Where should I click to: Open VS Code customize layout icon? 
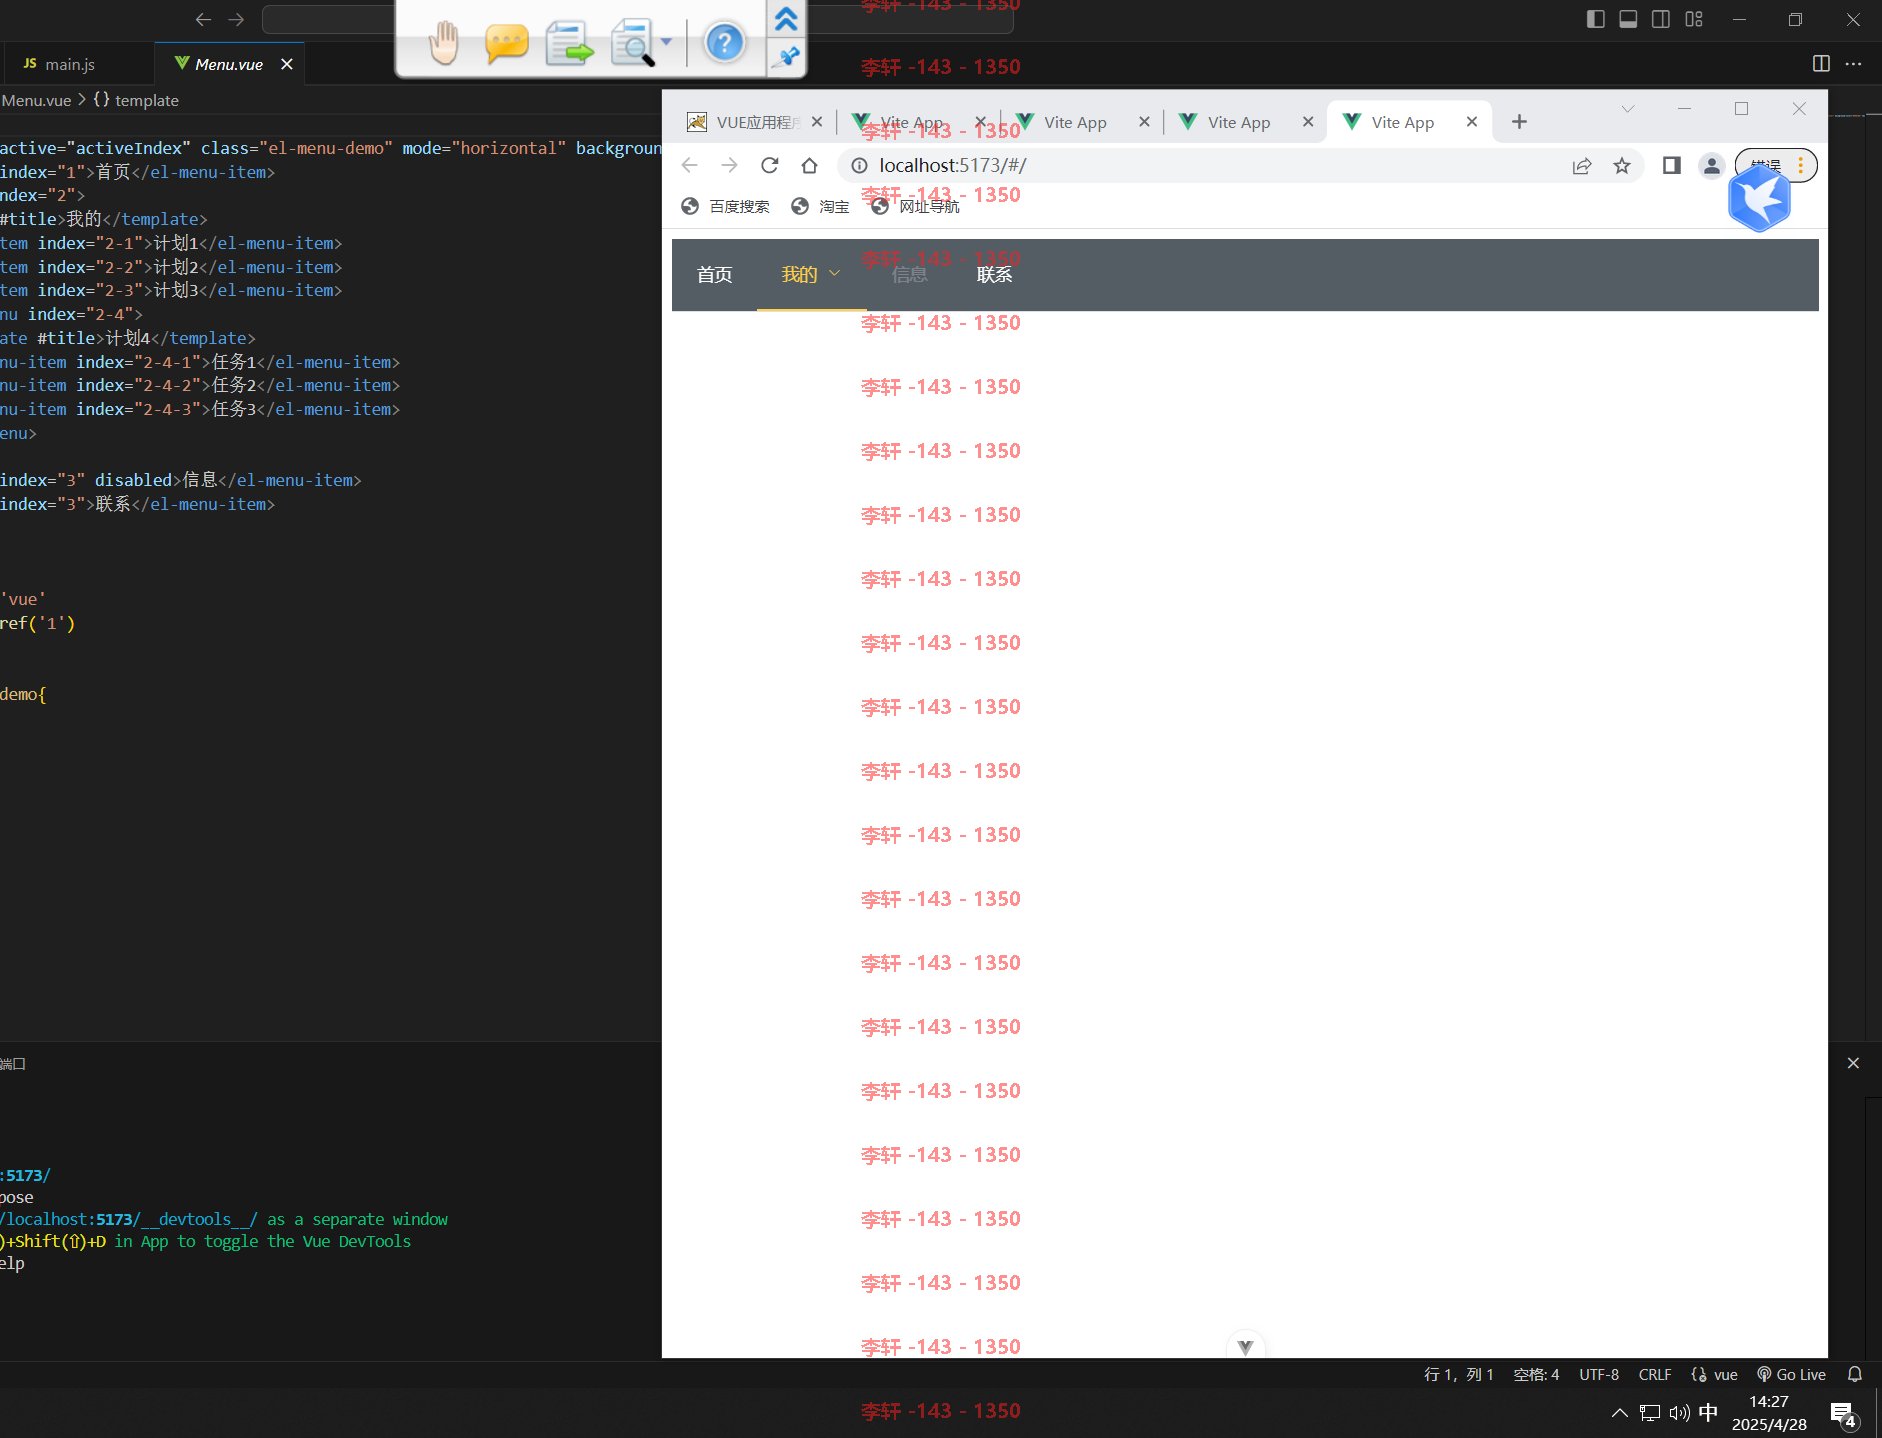click(x=1694, y=19)
